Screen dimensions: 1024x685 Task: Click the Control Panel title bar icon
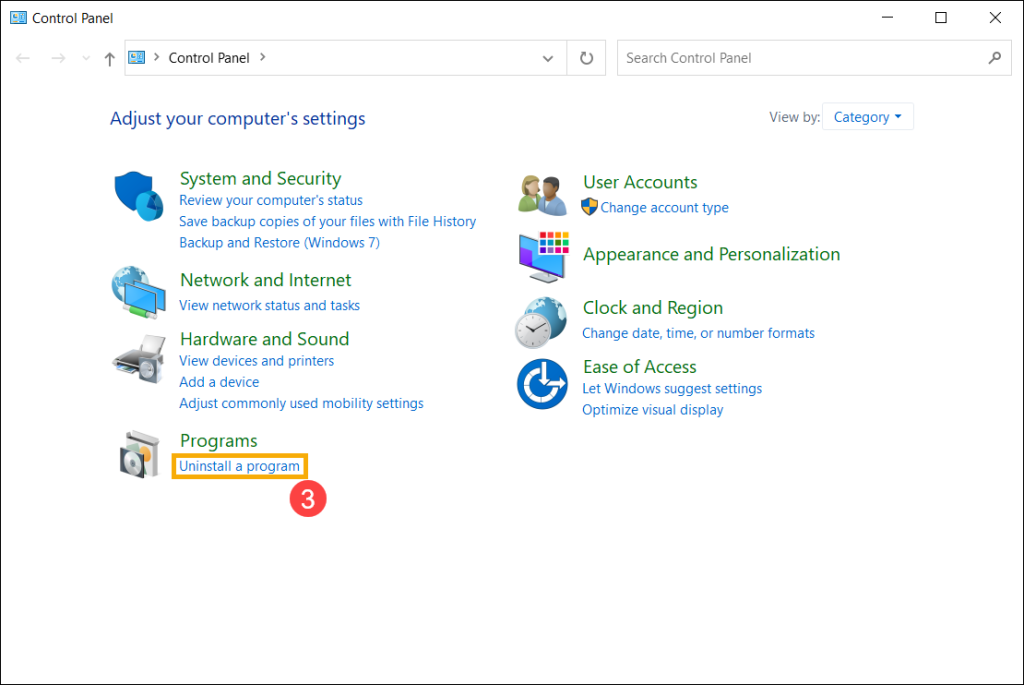tap(18, 18)
